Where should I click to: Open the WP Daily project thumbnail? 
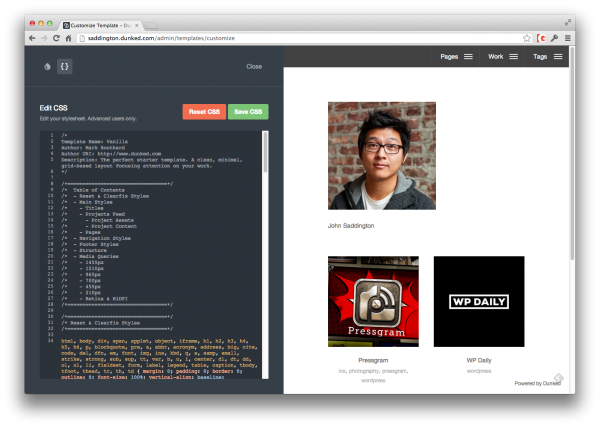pos(479,301)
